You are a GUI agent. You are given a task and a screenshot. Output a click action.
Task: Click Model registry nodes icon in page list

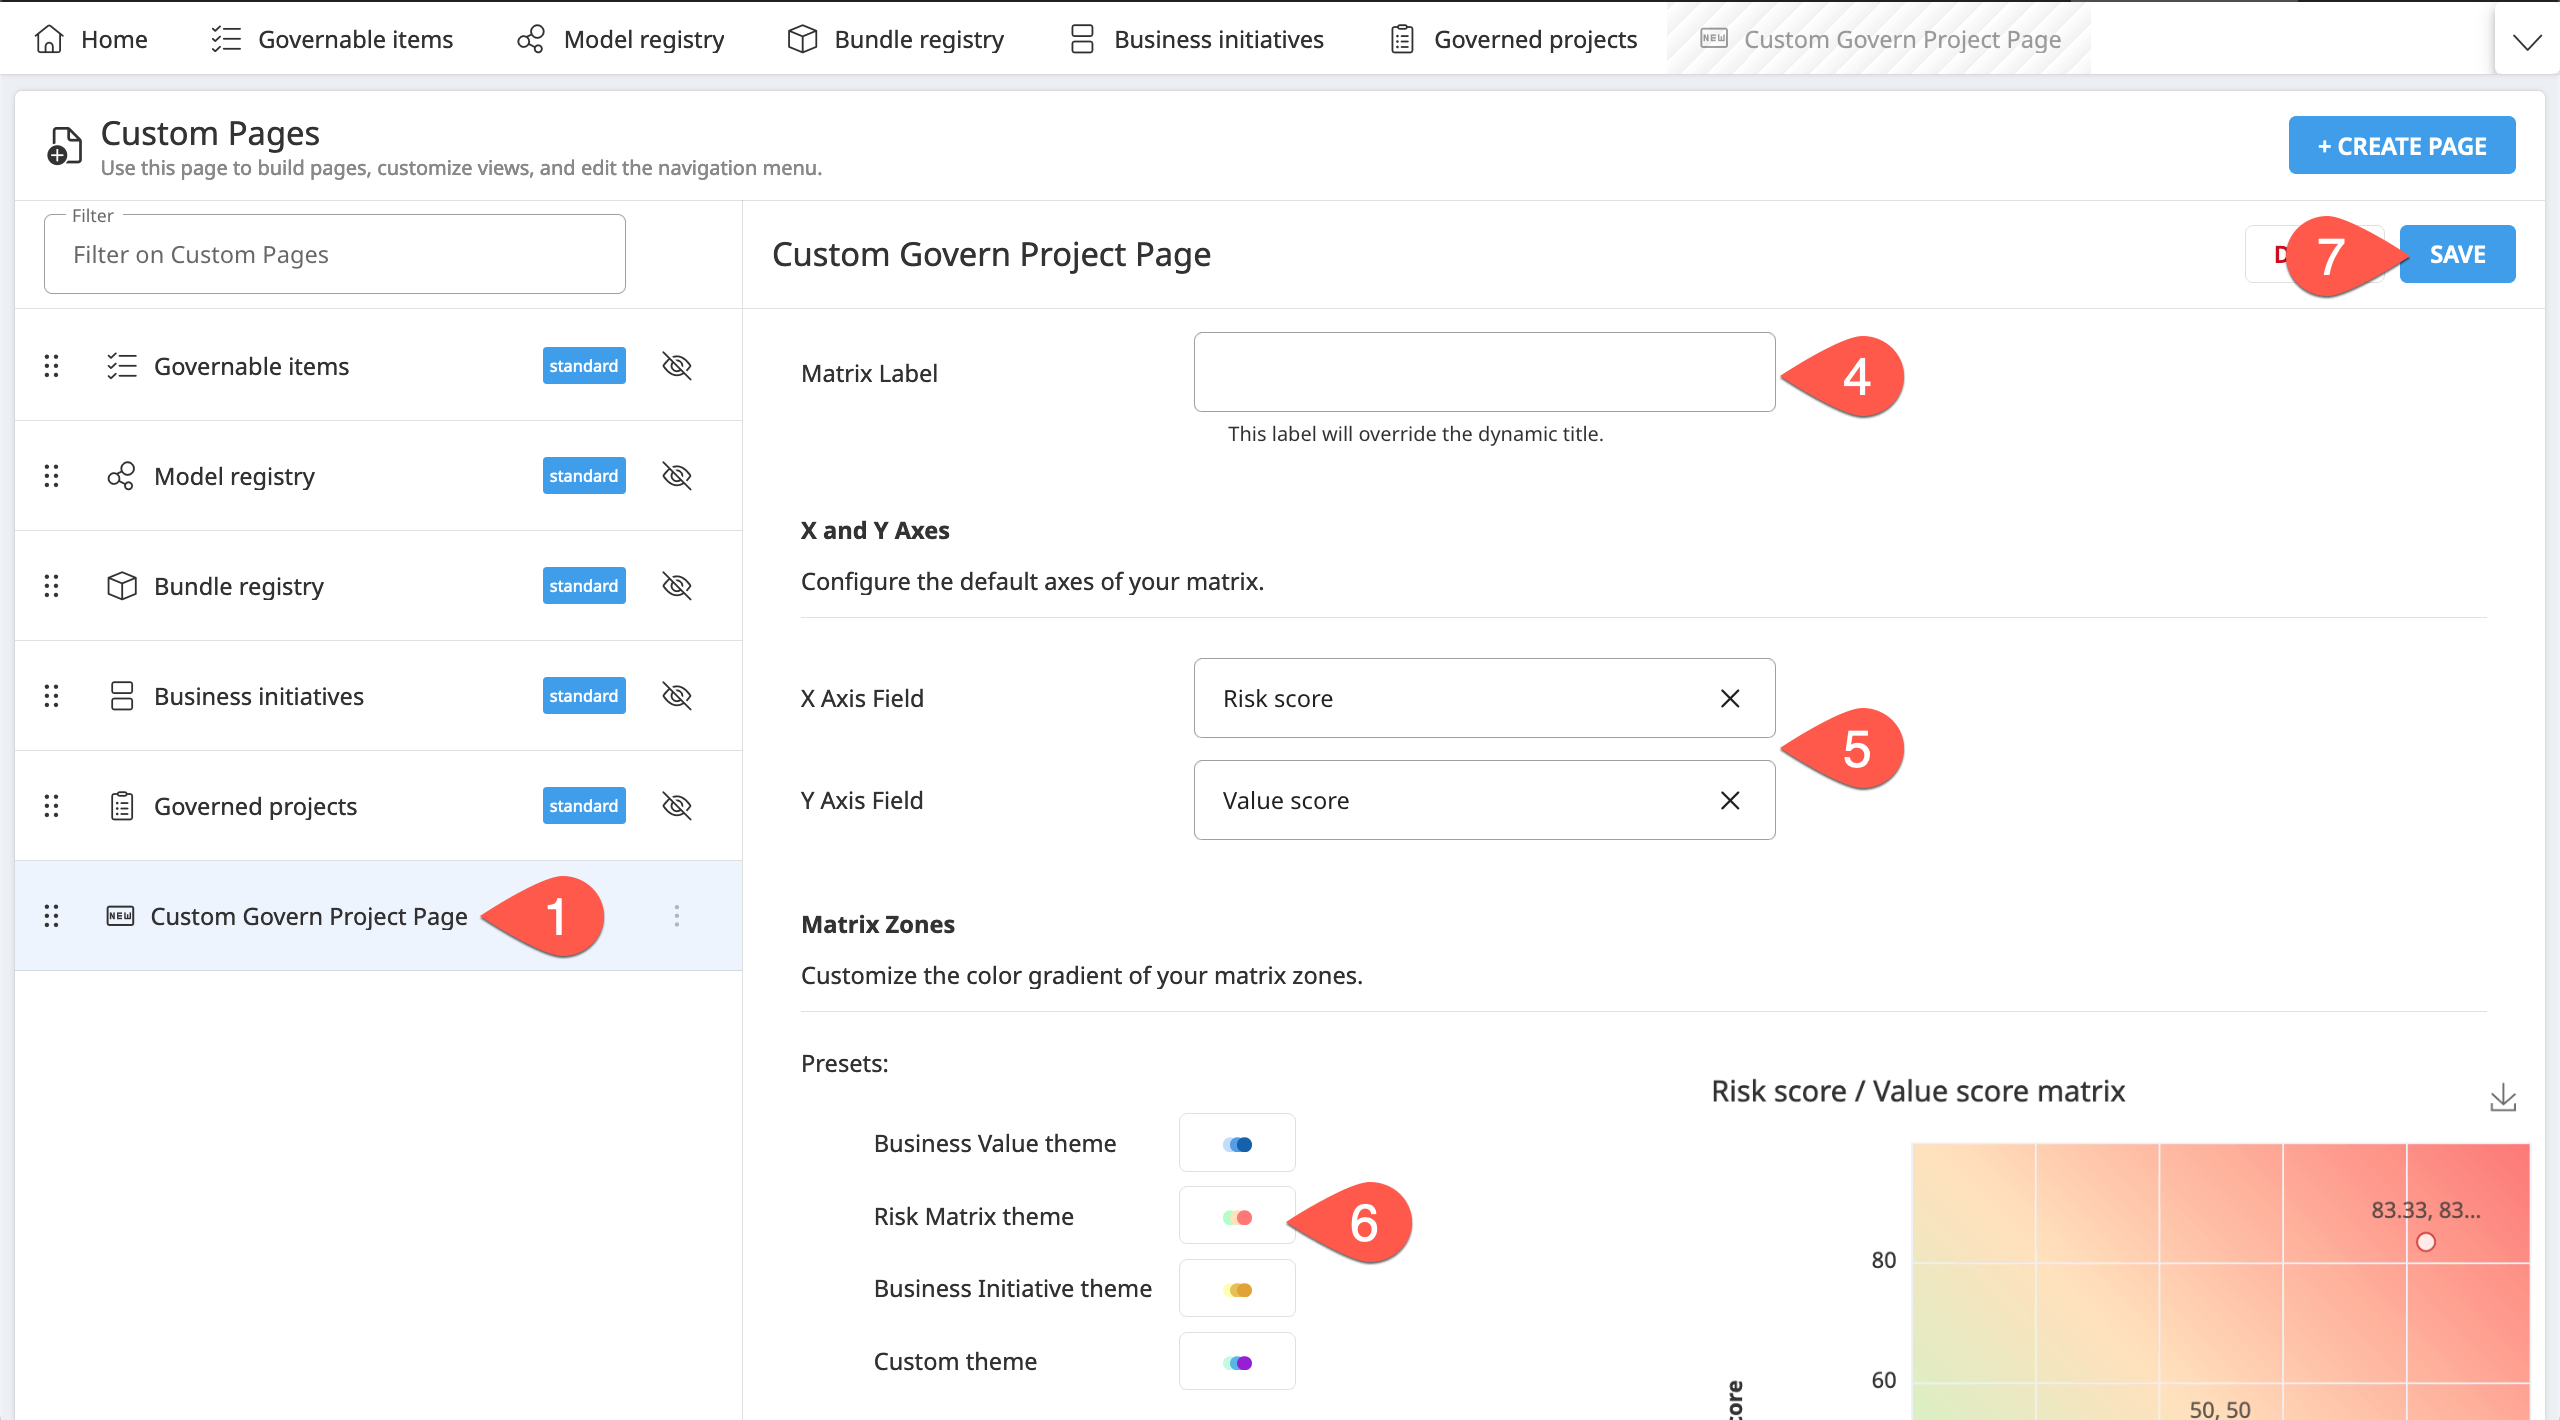pos(121,476)
